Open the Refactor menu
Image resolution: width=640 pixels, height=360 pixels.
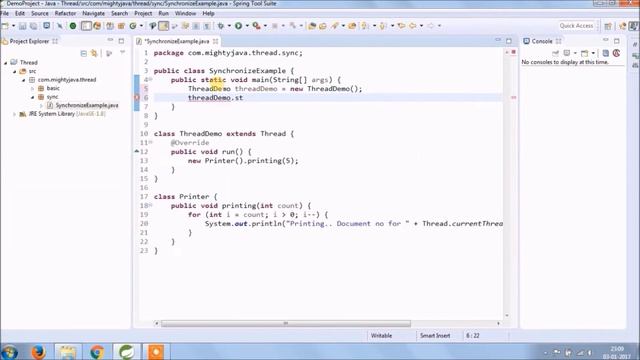[x=65, y=13]
